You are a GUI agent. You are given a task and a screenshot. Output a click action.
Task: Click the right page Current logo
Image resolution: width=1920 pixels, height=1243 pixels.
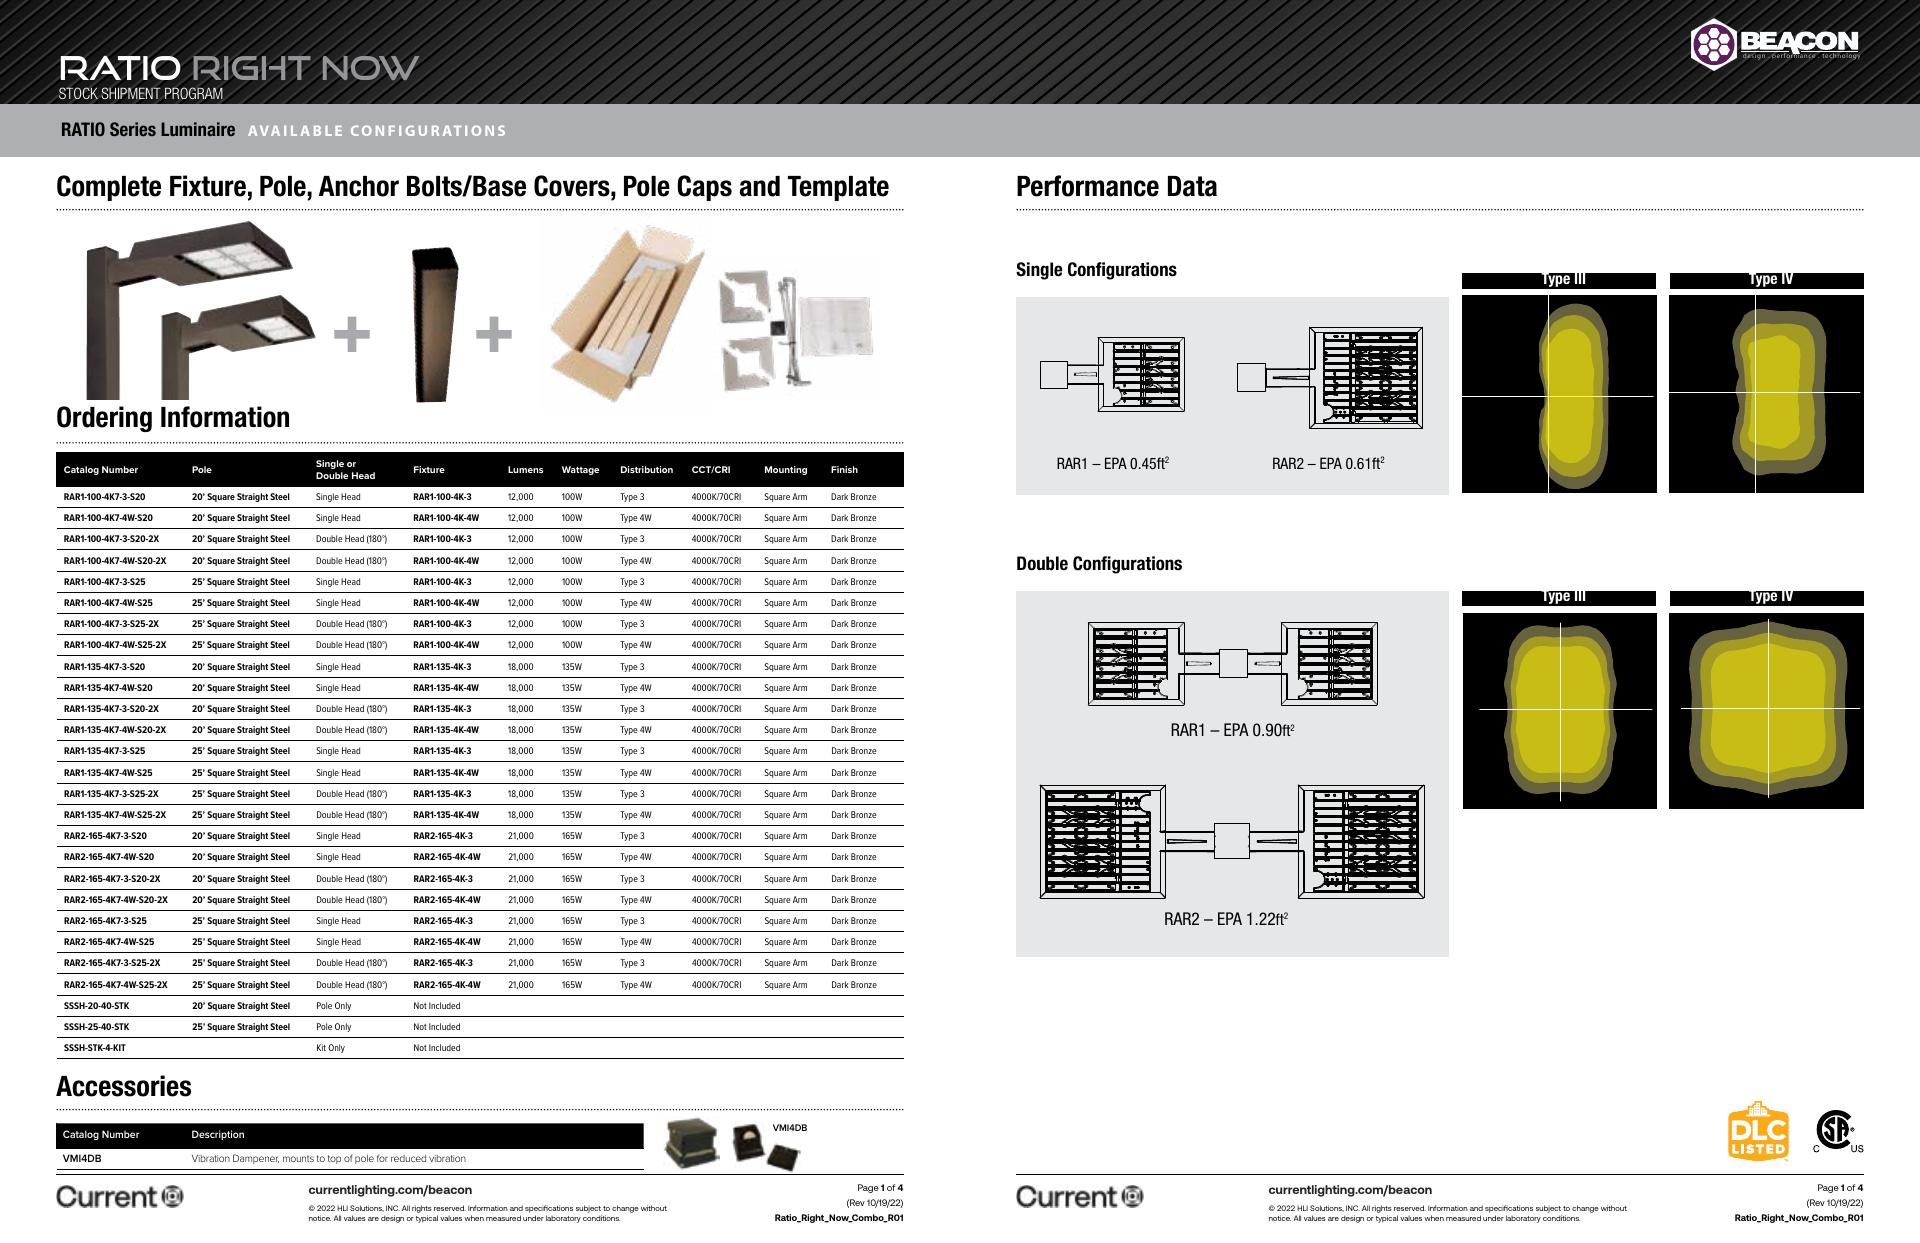1079,1196
